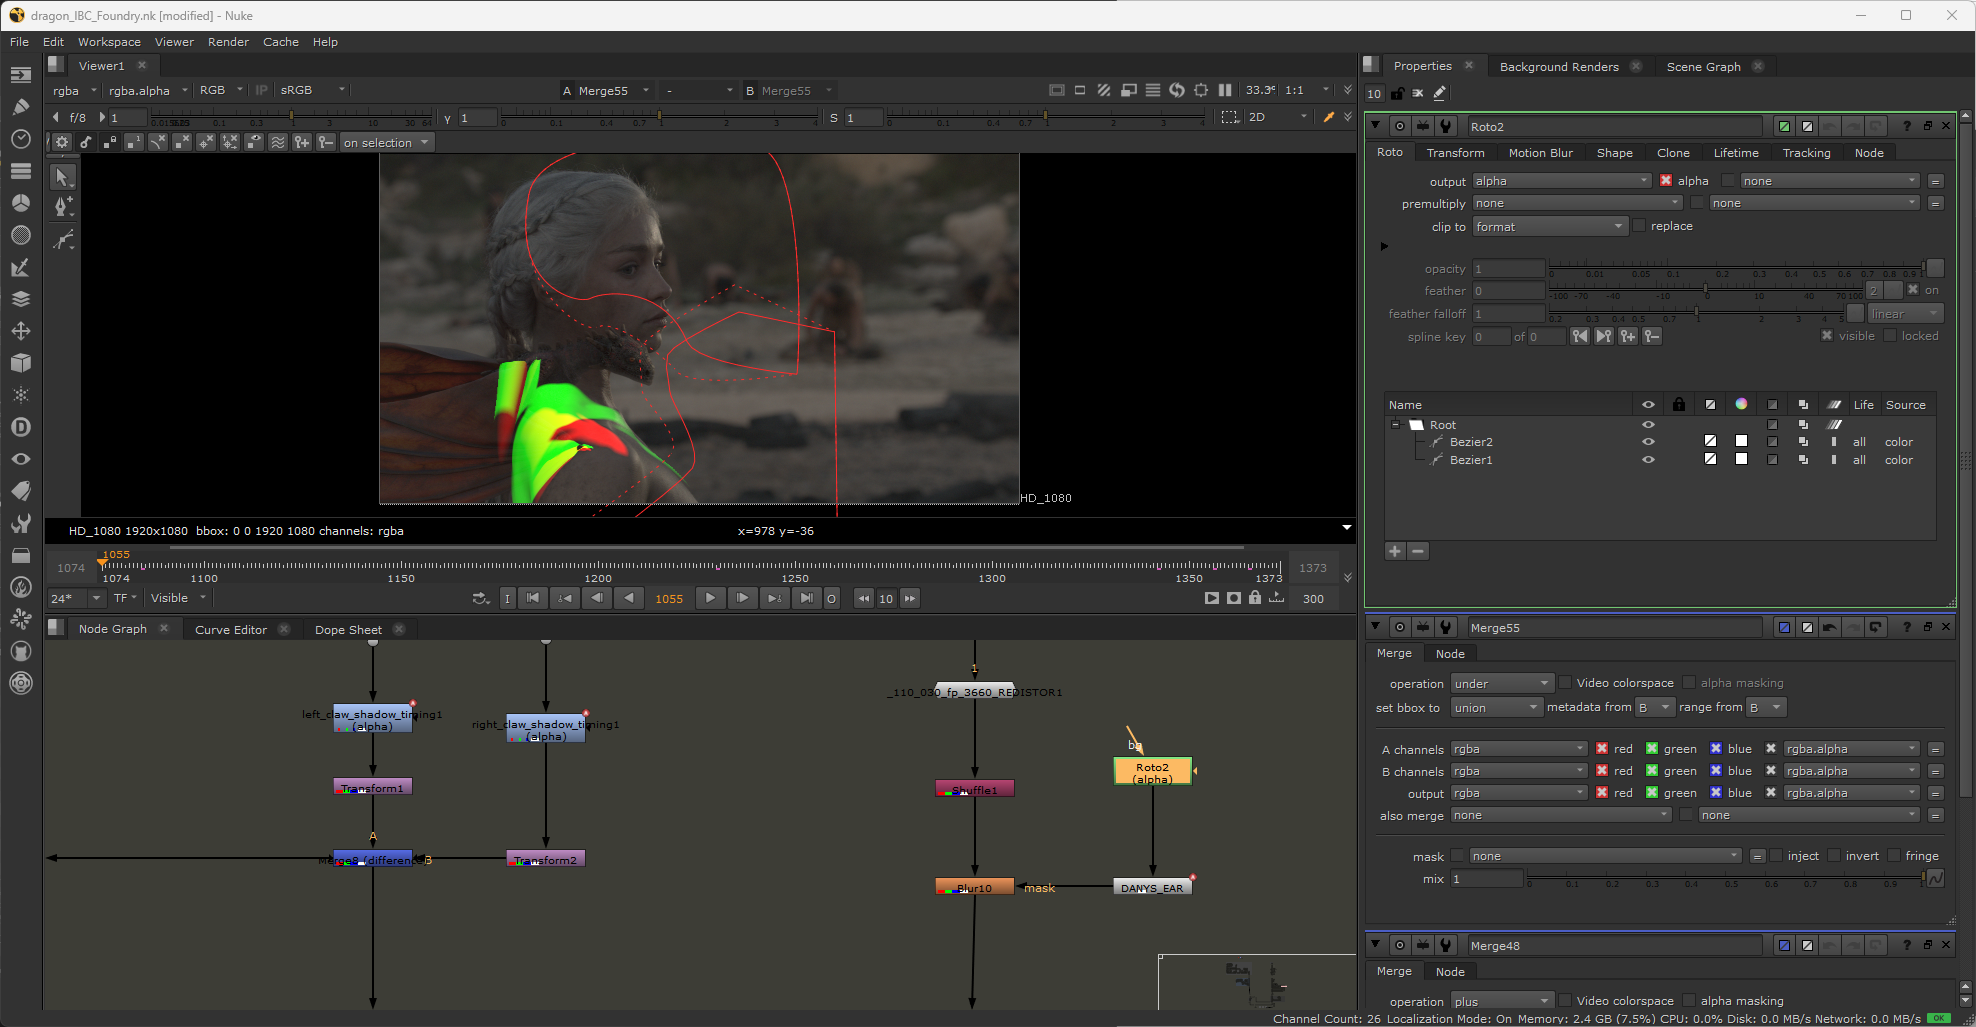Switch to the Motion Blur tab

point(1540,153)
